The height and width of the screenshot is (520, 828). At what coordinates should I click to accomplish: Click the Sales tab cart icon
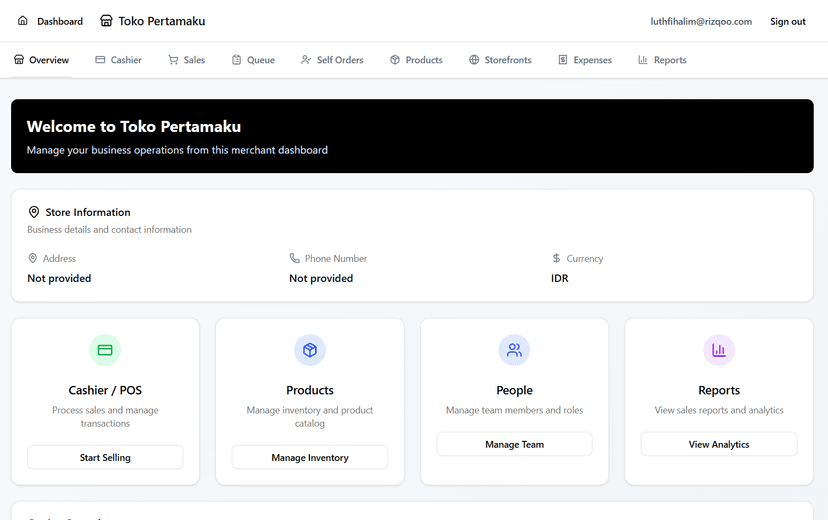(173, 60)
